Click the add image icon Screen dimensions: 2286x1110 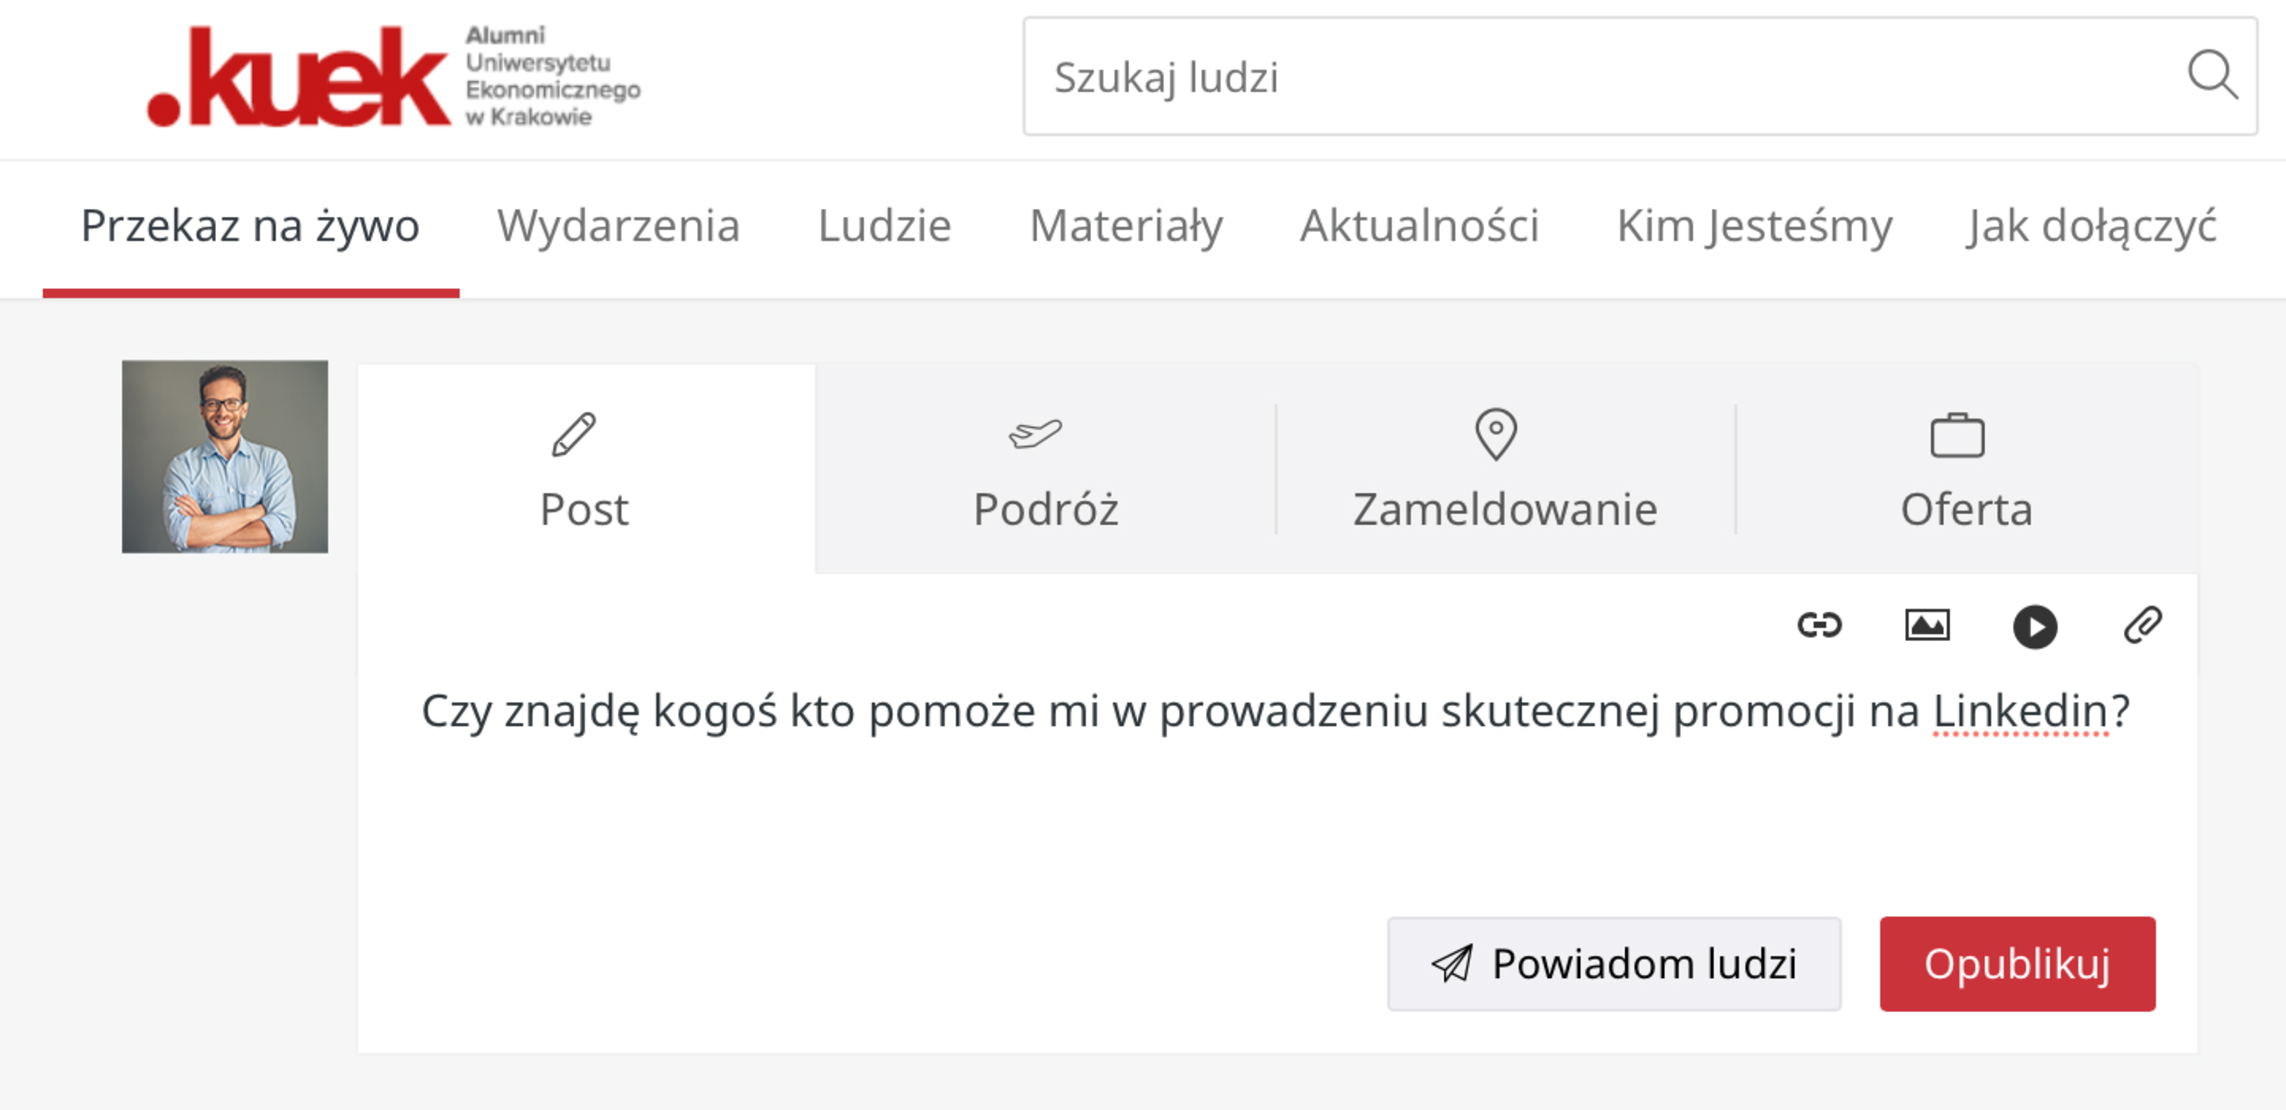pyautogui.click(x=1927, y=626)
